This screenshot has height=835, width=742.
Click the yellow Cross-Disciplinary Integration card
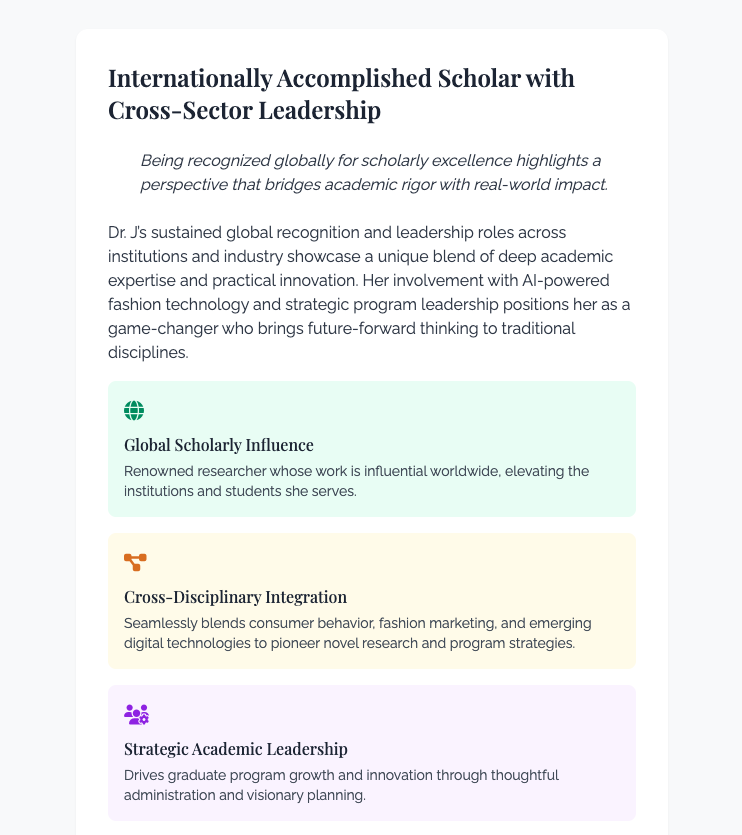pyautogui.click(x=372, y=601)
